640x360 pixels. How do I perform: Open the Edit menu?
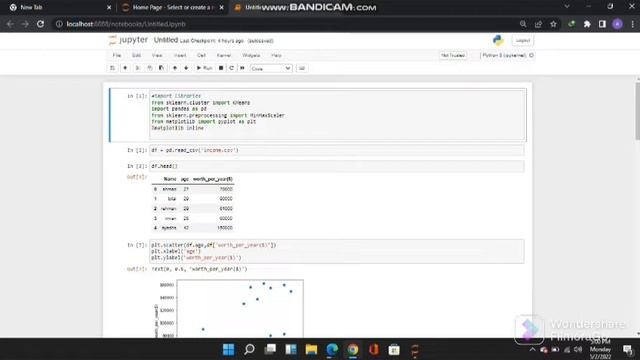[x=136, y=55]
